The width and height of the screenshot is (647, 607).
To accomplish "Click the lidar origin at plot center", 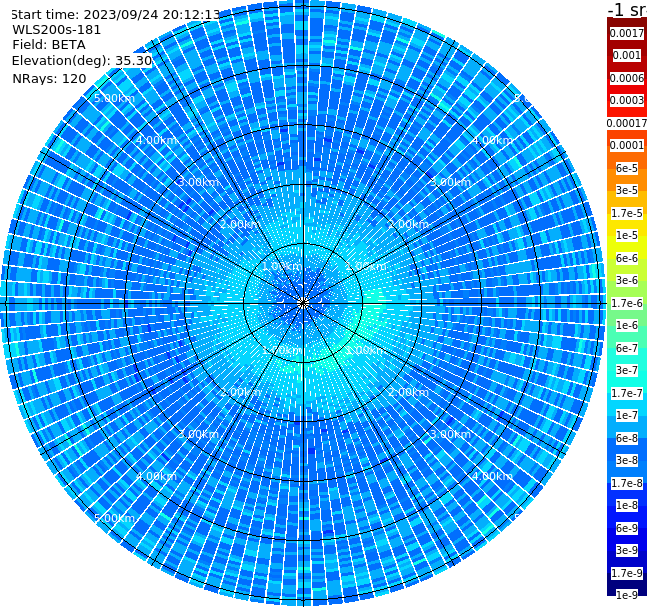I will pos(303,304).
